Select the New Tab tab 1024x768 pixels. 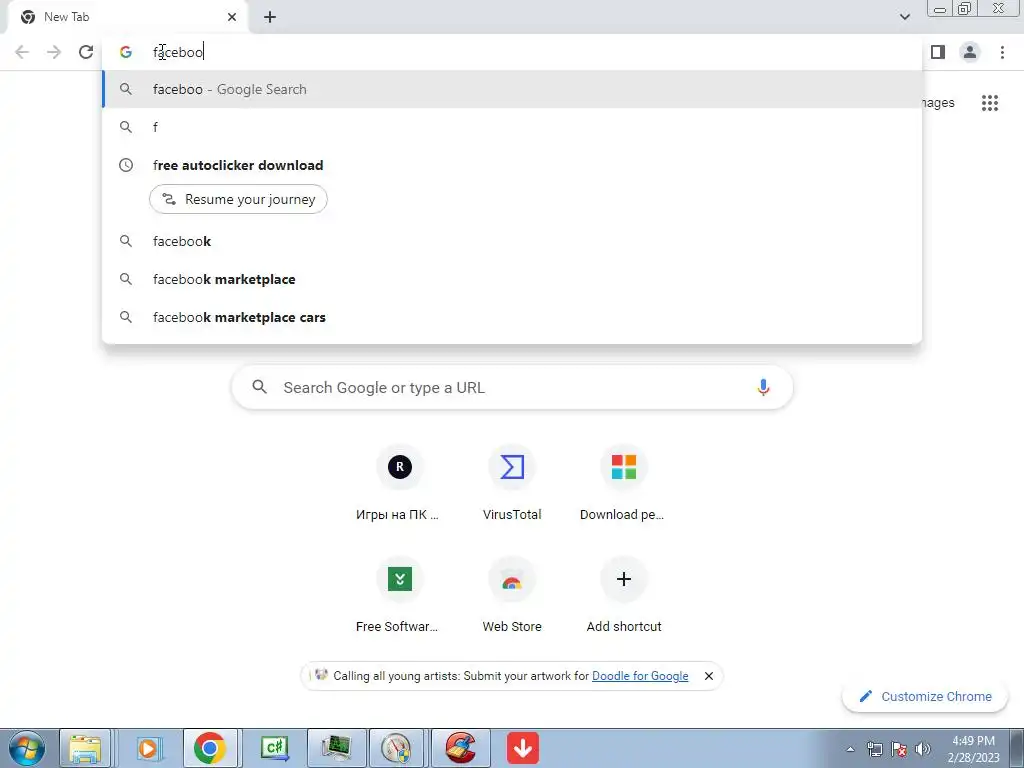click(x=128, y=17)
